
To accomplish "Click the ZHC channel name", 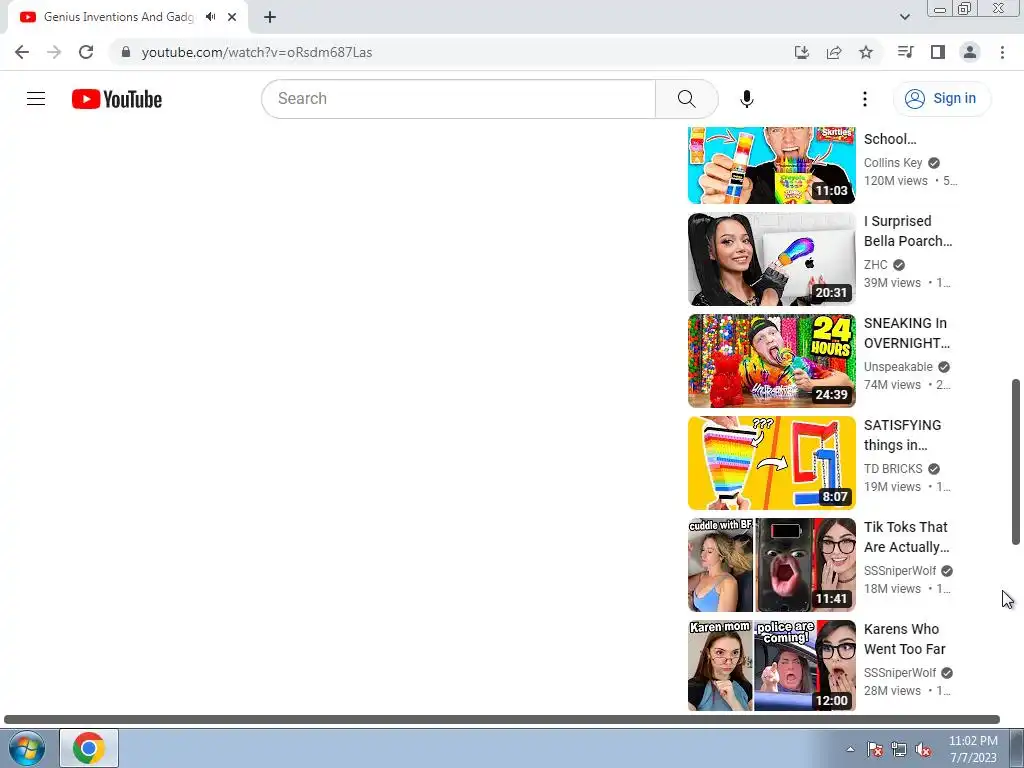I will tap(876, 264).
